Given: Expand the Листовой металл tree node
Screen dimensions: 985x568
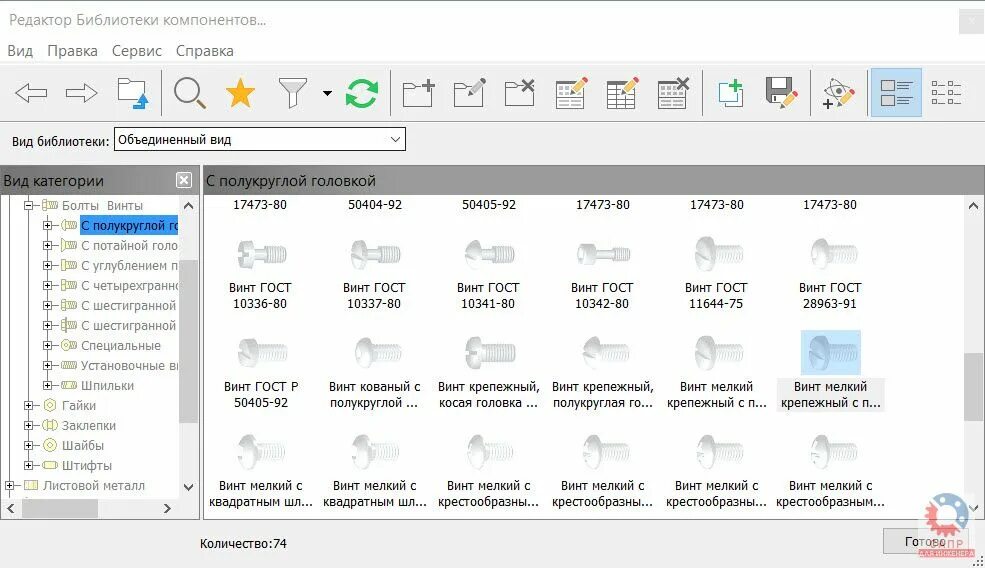Looking at the screenshot, I should click(9, 485).
